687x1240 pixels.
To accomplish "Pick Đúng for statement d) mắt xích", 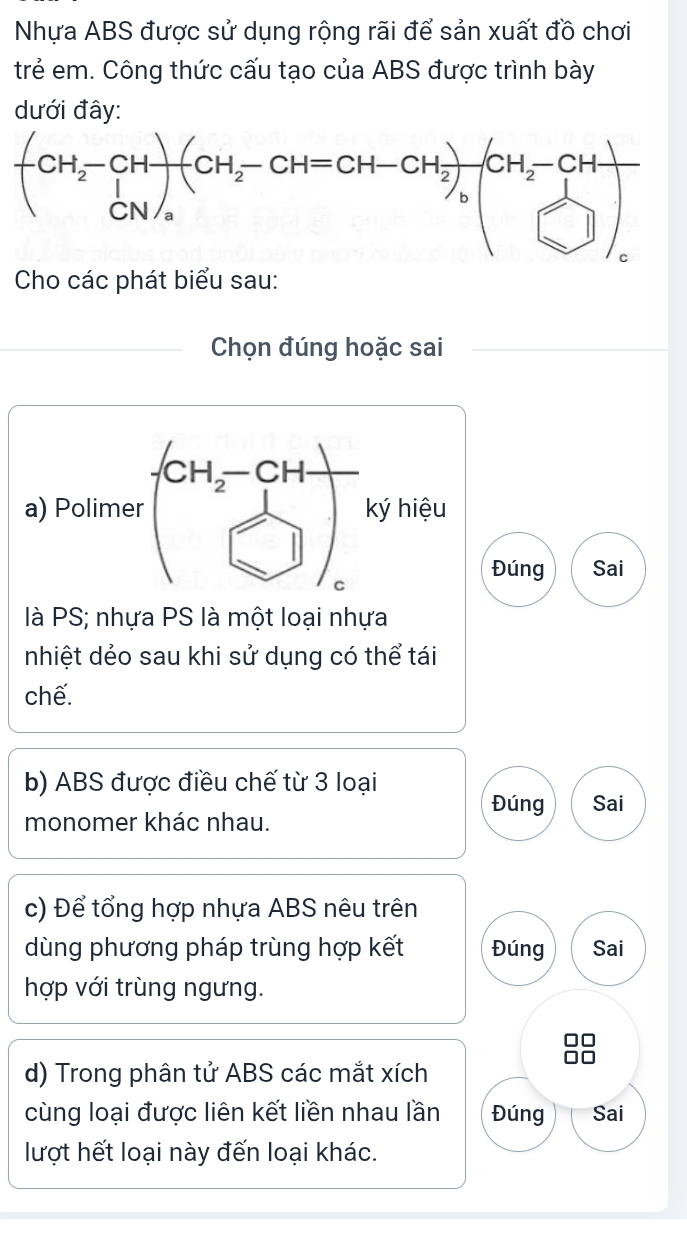I will pyautogui.click(x=520, y=1113).
